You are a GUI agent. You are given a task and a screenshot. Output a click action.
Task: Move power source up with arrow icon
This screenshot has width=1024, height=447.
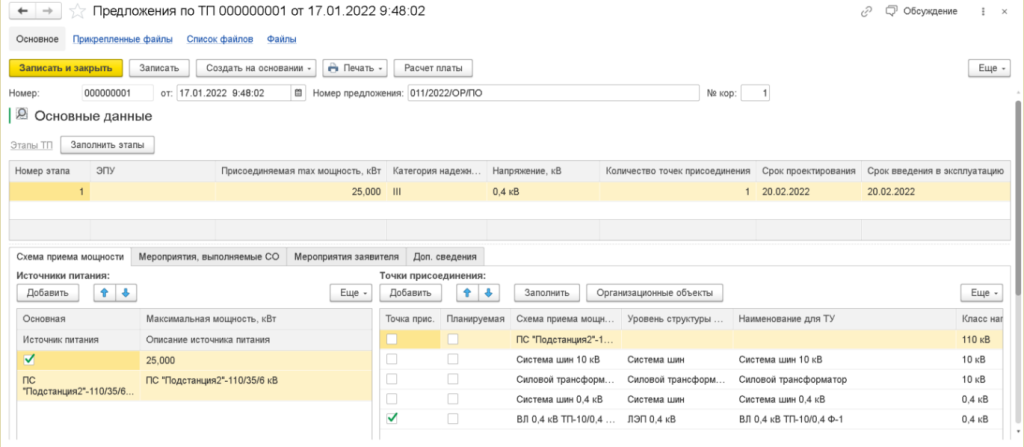tap(104, 292)
